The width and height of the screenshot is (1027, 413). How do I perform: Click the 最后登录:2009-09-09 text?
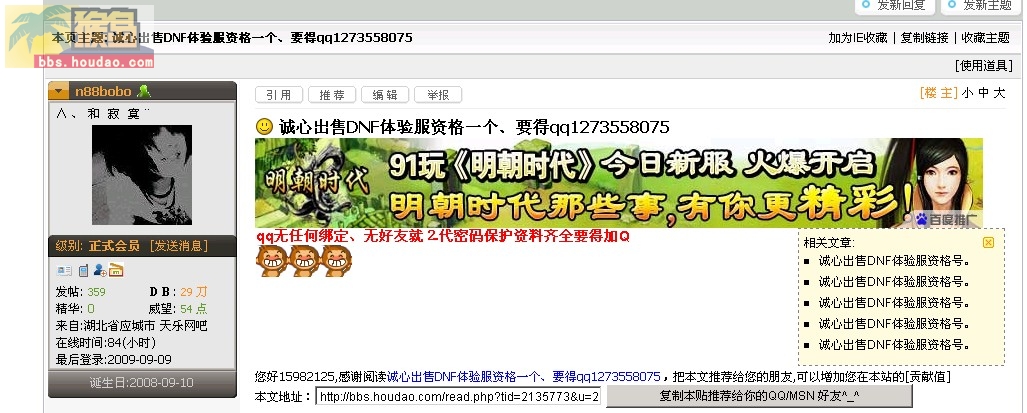(113, 360)
